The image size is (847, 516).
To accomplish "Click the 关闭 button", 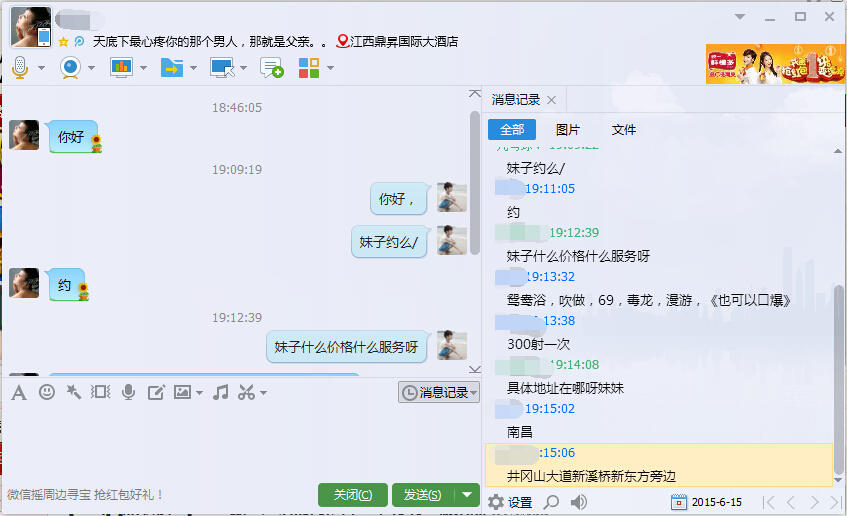I will click(x=352, y=495).
